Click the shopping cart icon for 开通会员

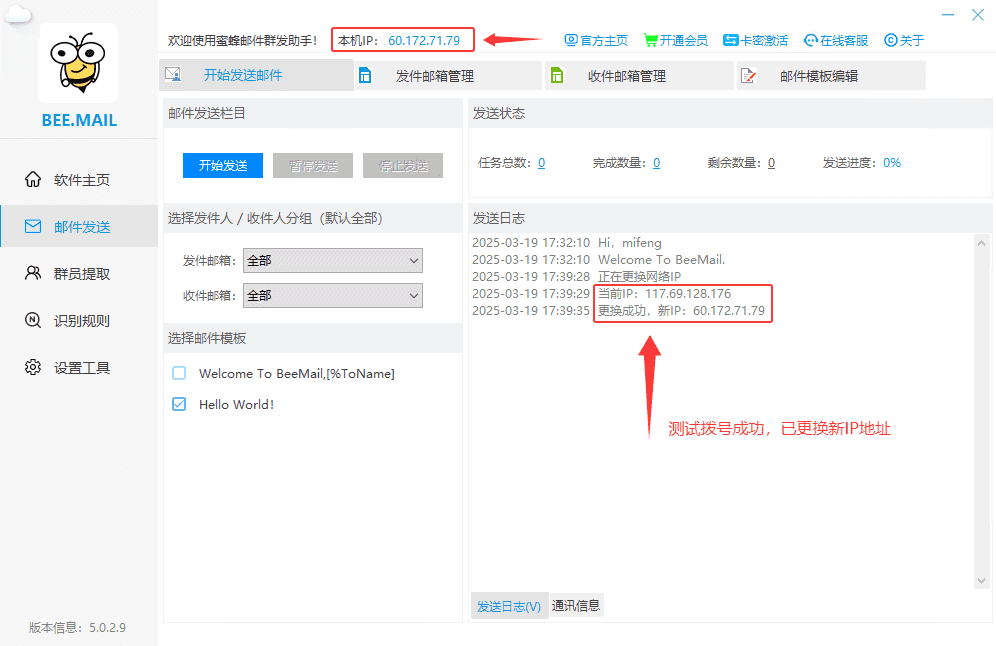coord(650,41)
